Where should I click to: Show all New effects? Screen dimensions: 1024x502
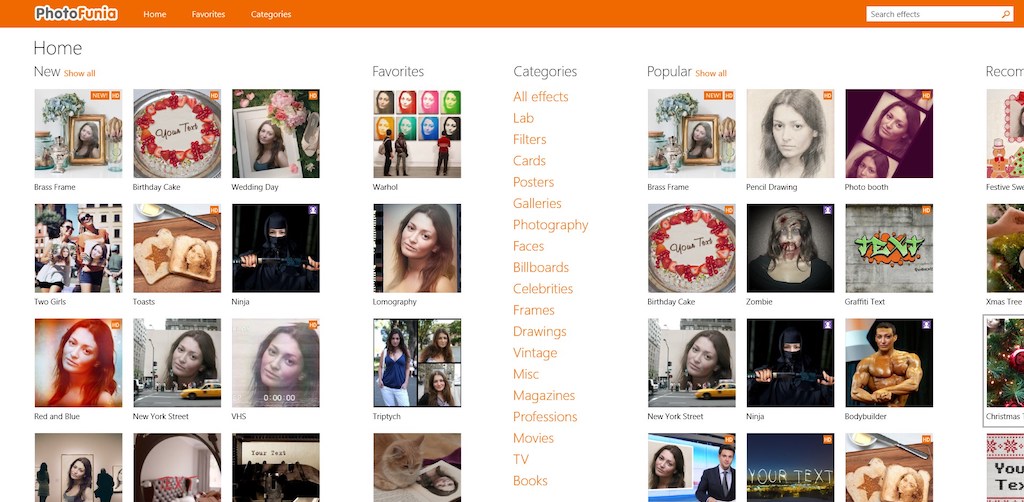click(x=80, y=73)
